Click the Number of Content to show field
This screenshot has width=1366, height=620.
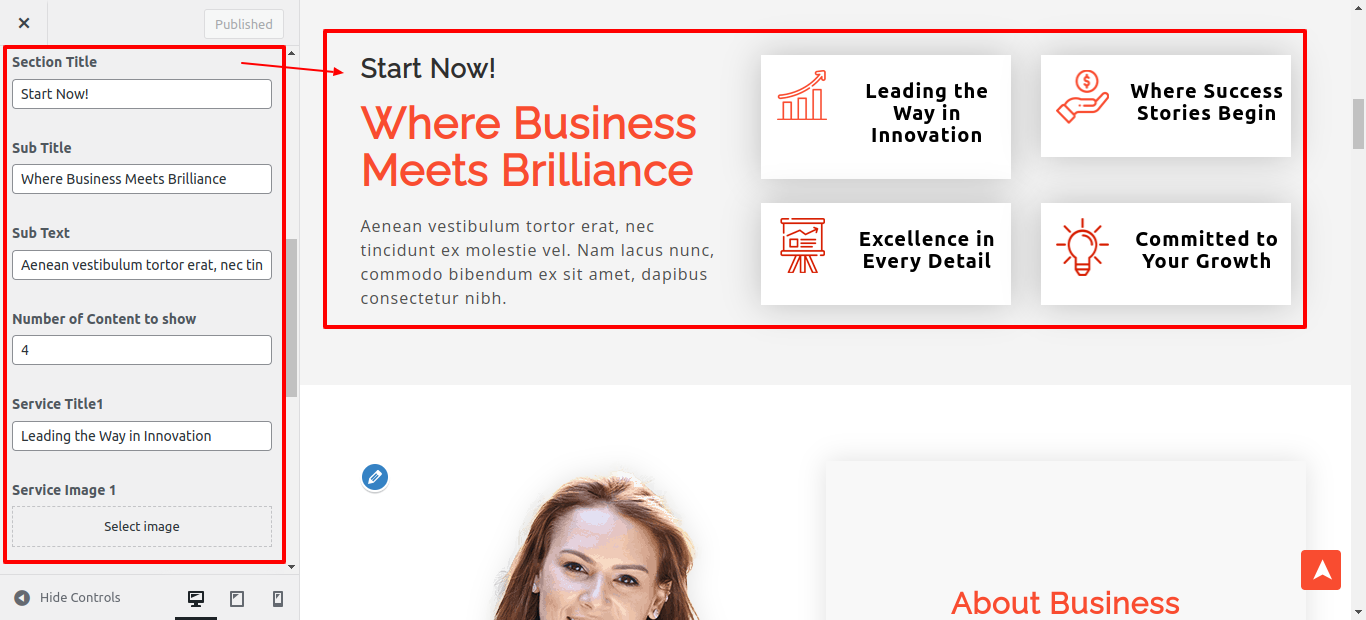142,350
